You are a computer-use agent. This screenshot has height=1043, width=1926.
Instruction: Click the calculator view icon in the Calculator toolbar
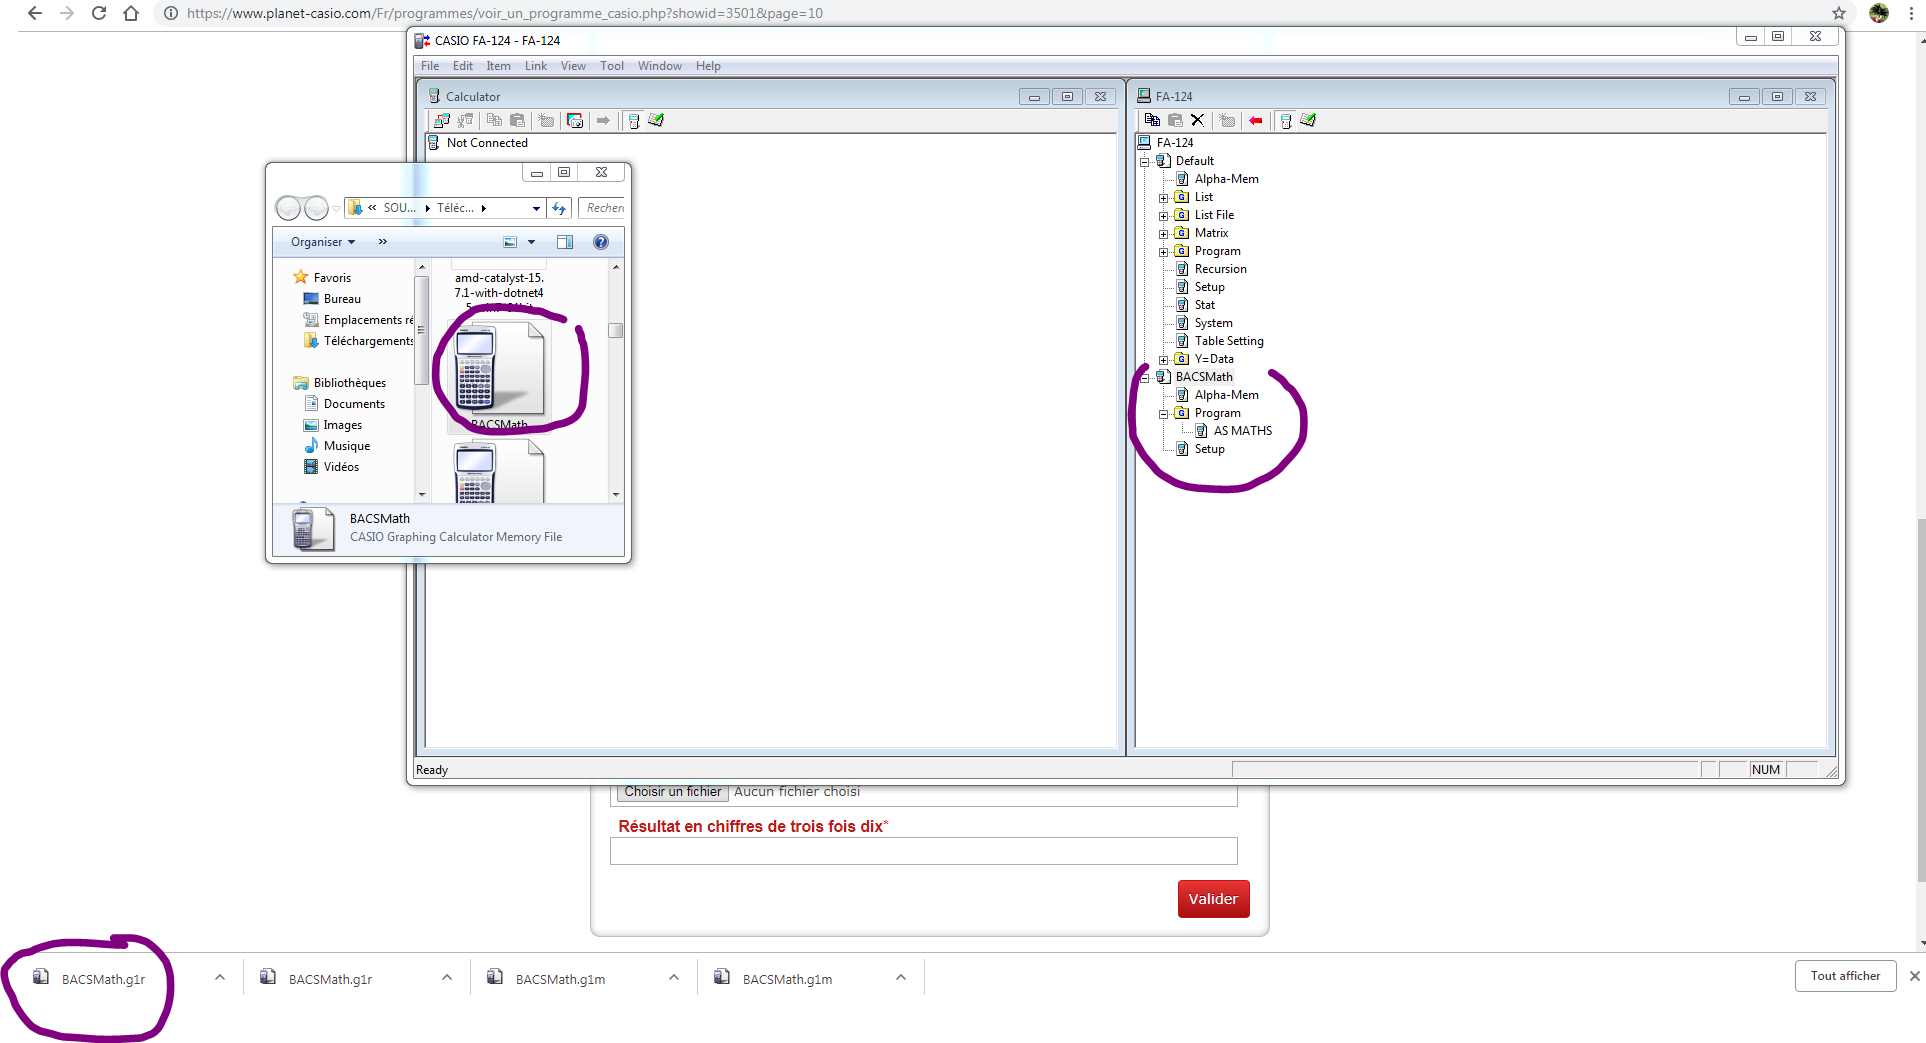(x=633, y=120)
